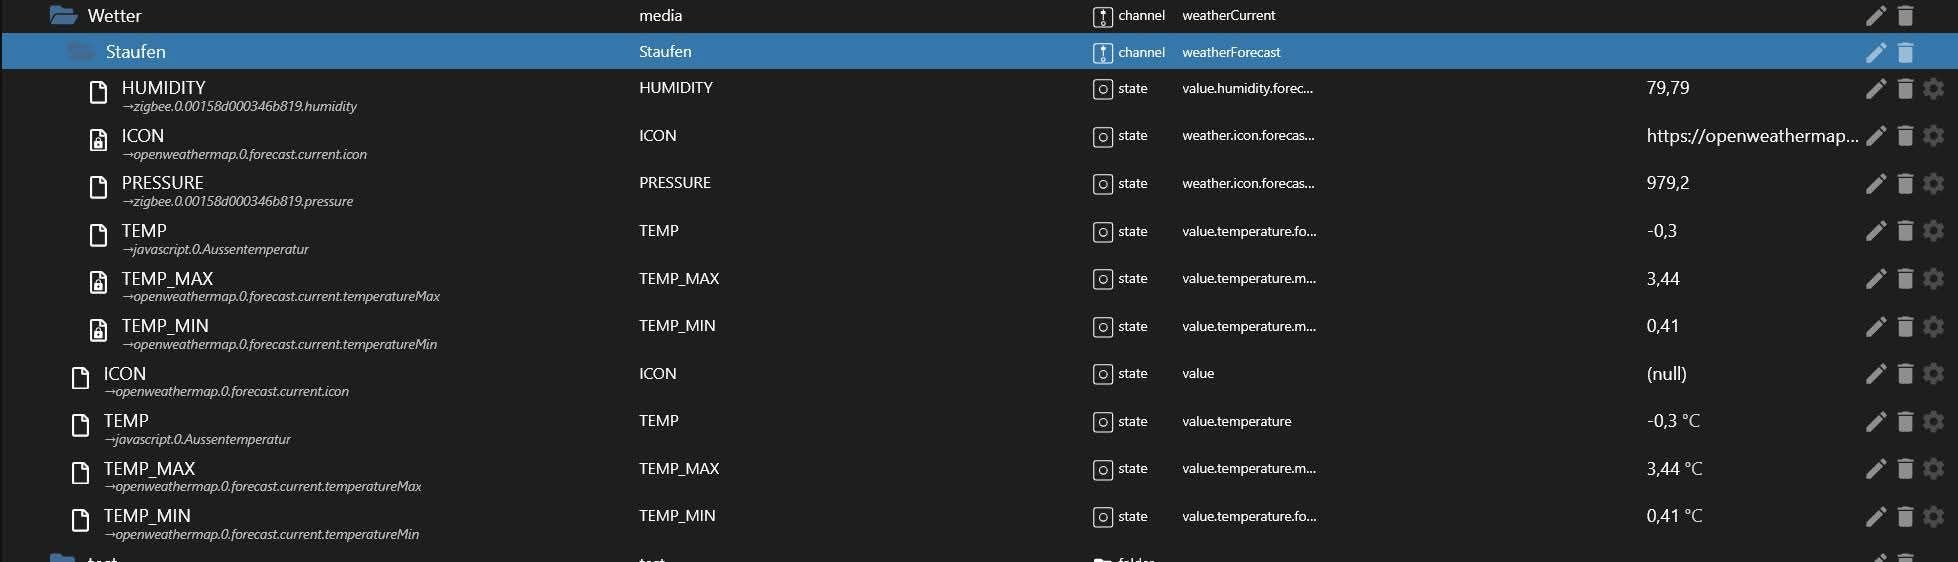Edit the Staufen TEMP_MIN state valued 0,41
1958x562 pixels.
1876,327
